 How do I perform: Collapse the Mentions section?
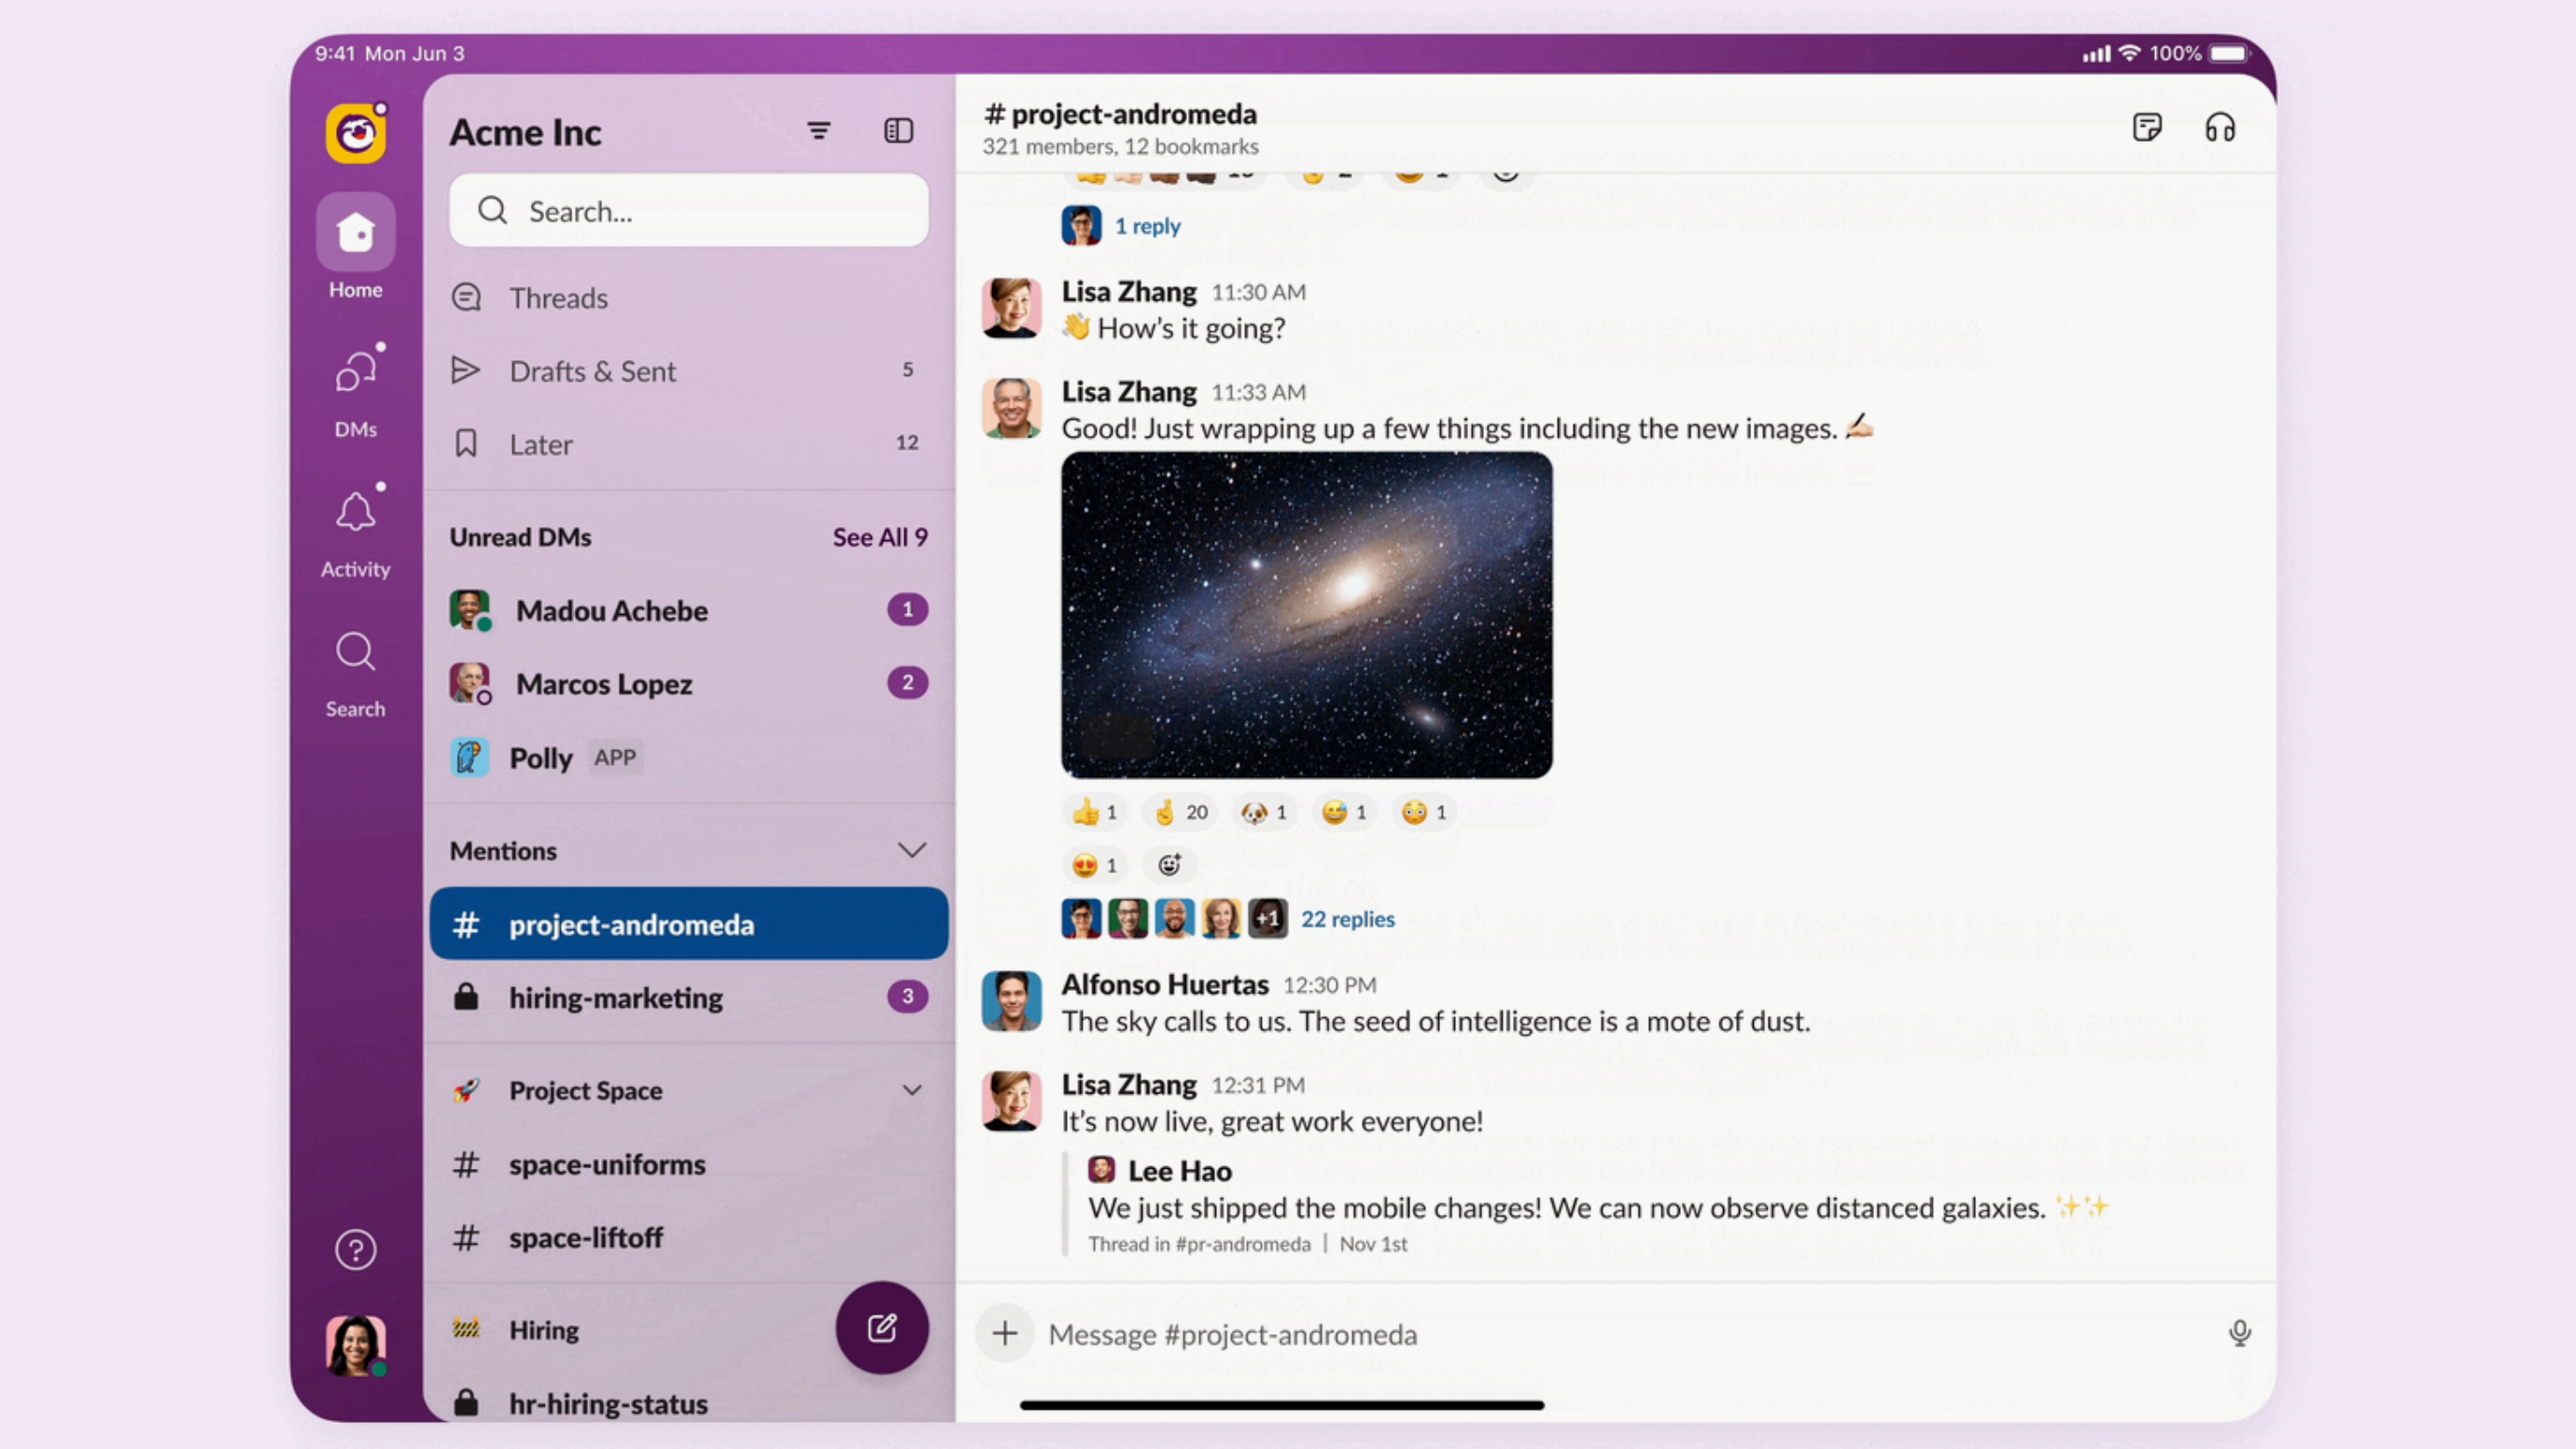click(911, 850)
